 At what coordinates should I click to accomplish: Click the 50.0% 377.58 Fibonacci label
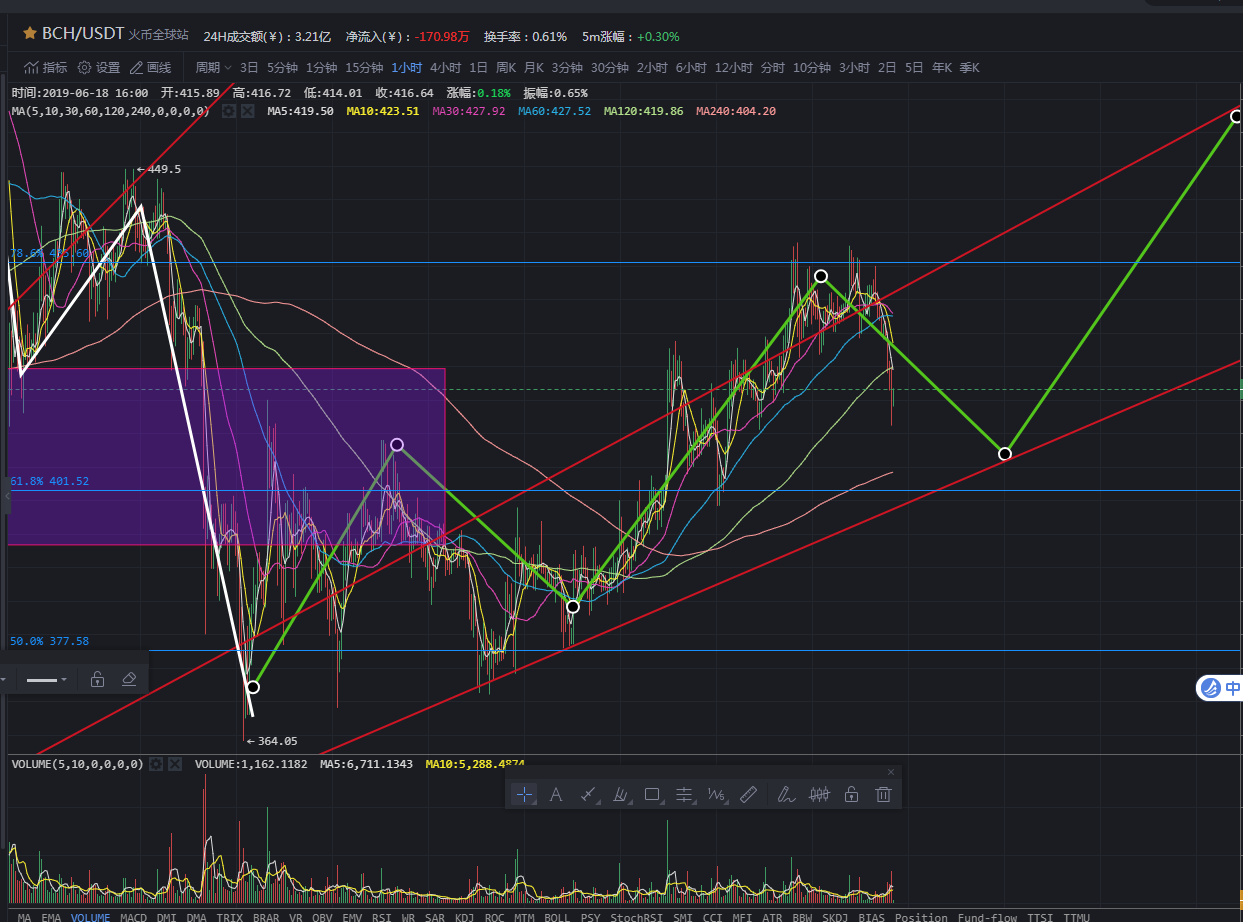click(49, 641)
